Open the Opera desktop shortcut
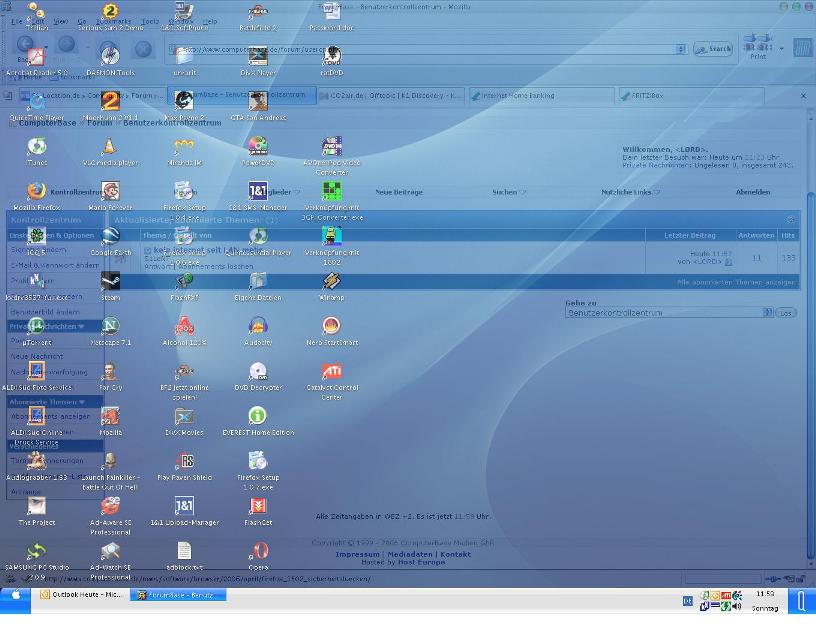The image size is (816, 635). (259, 556)
